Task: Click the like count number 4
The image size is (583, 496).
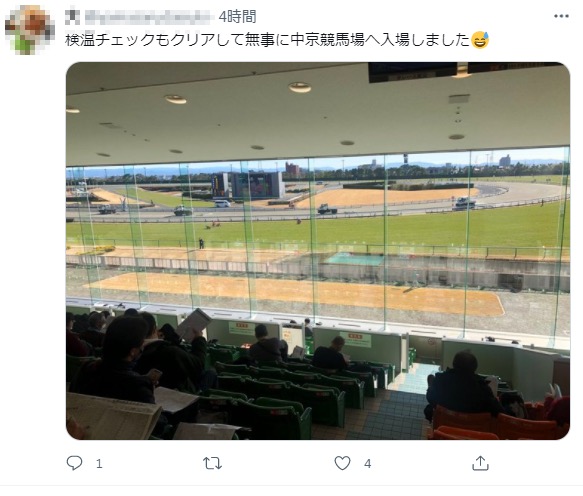Action: [x=367, y=464]
